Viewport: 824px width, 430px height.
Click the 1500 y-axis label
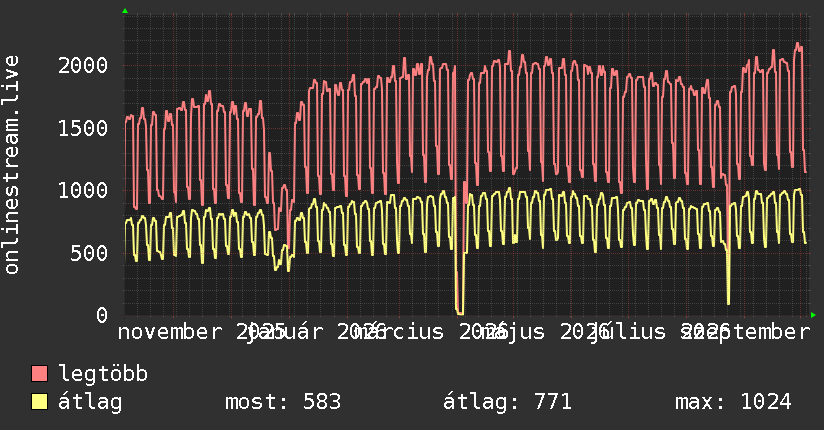(x=83, y=128)
